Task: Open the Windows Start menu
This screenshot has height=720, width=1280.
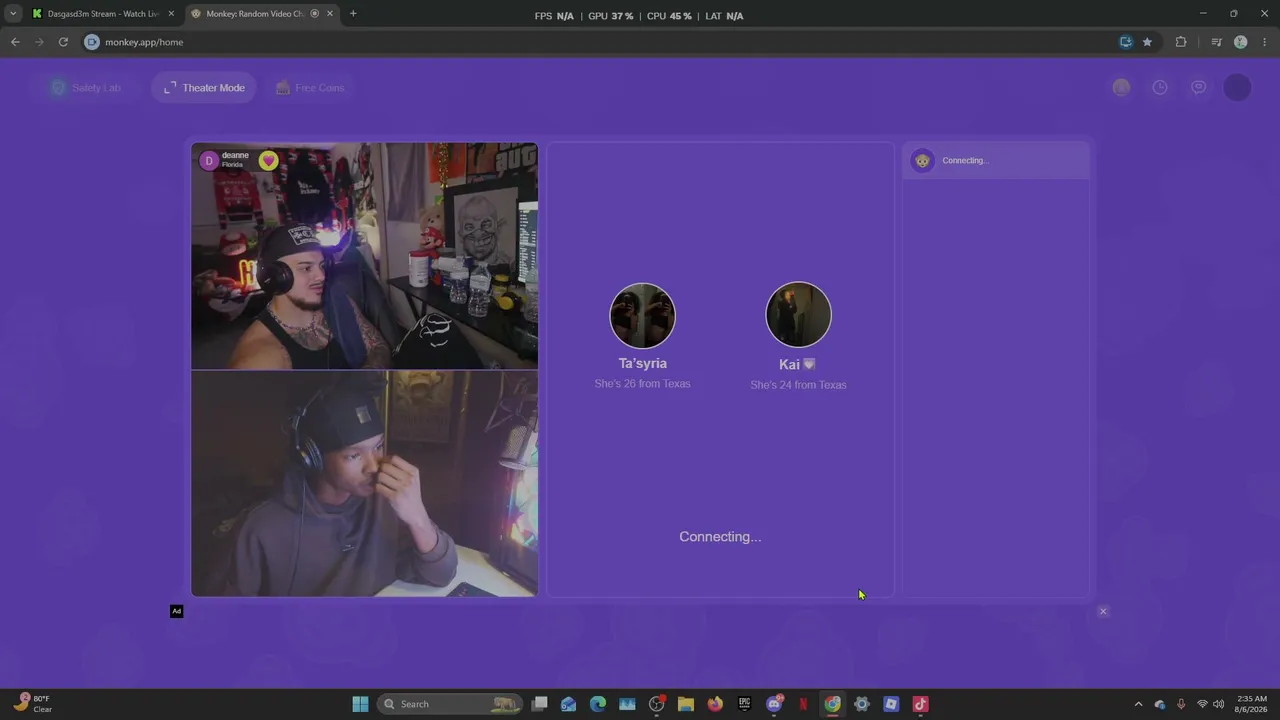Action: click(x=360, y=704)
